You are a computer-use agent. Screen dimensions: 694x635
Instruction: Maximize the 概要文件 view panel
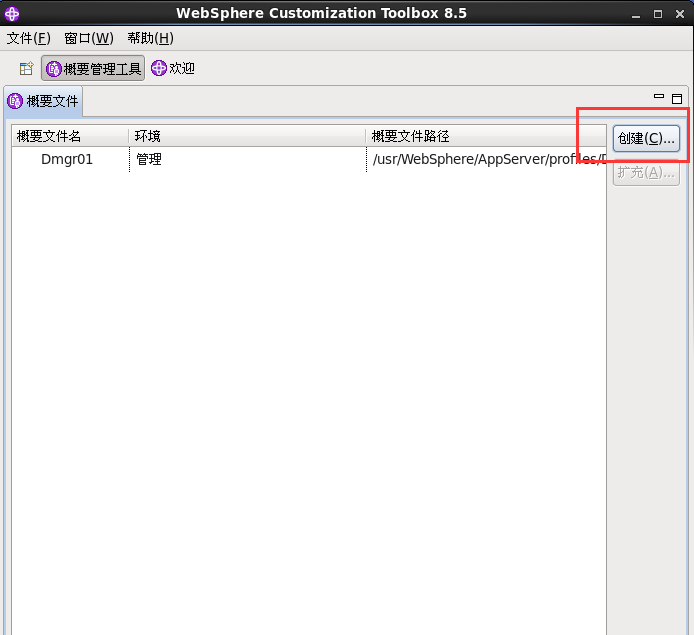[677, 98]
